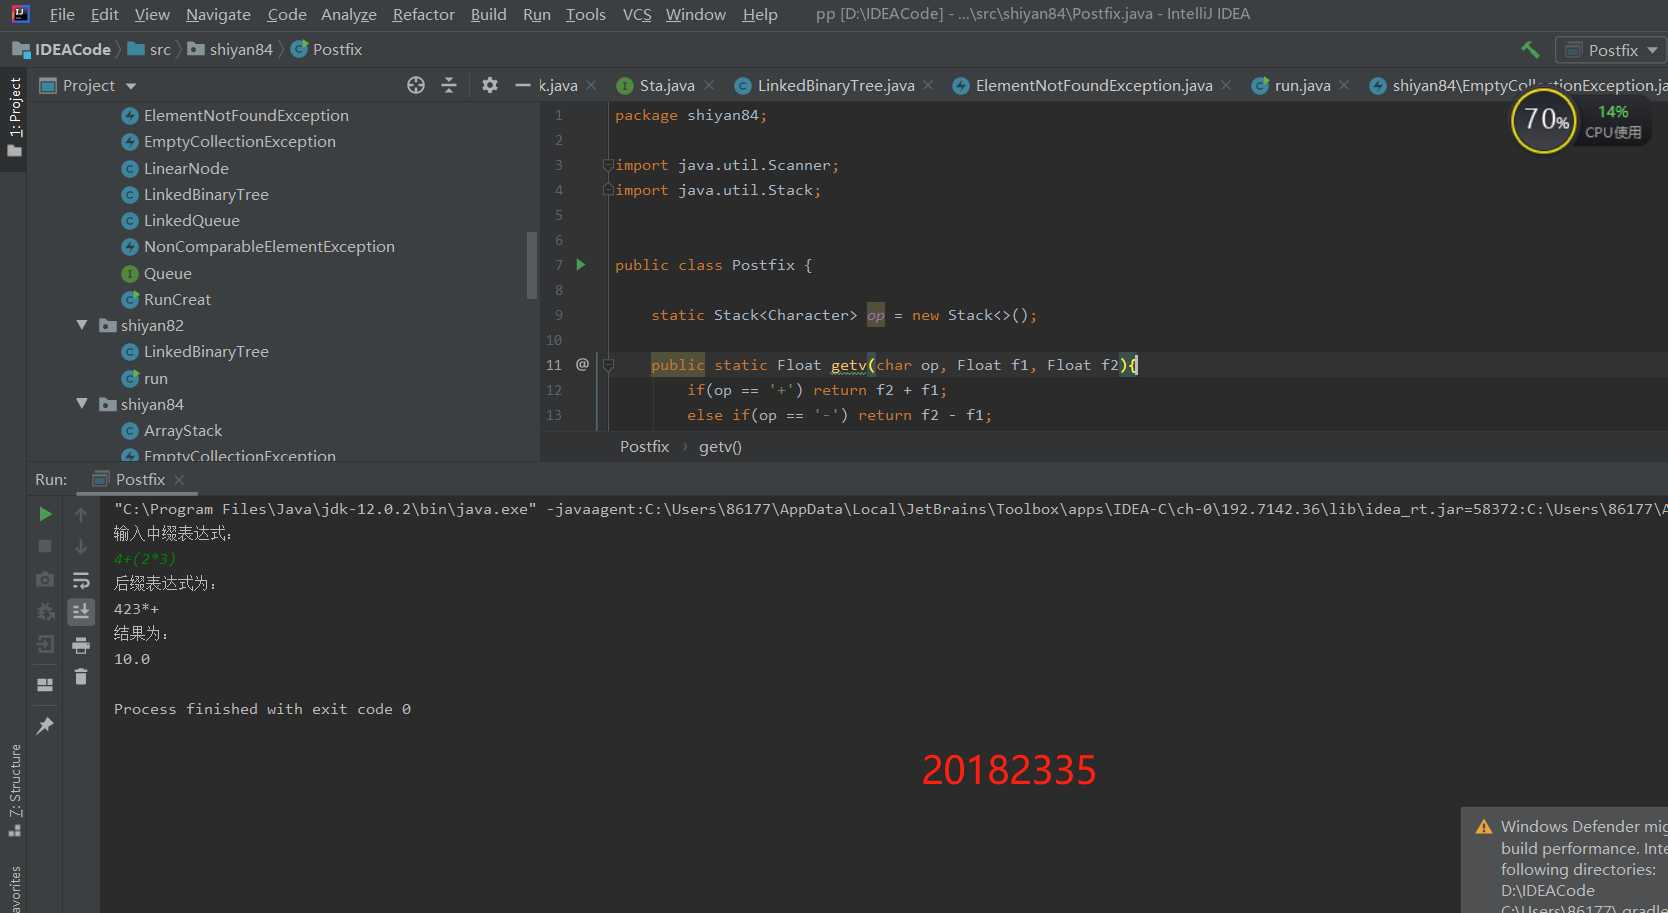
Task: Click the IDEACode breadcrumb
Action: [61, 49]
